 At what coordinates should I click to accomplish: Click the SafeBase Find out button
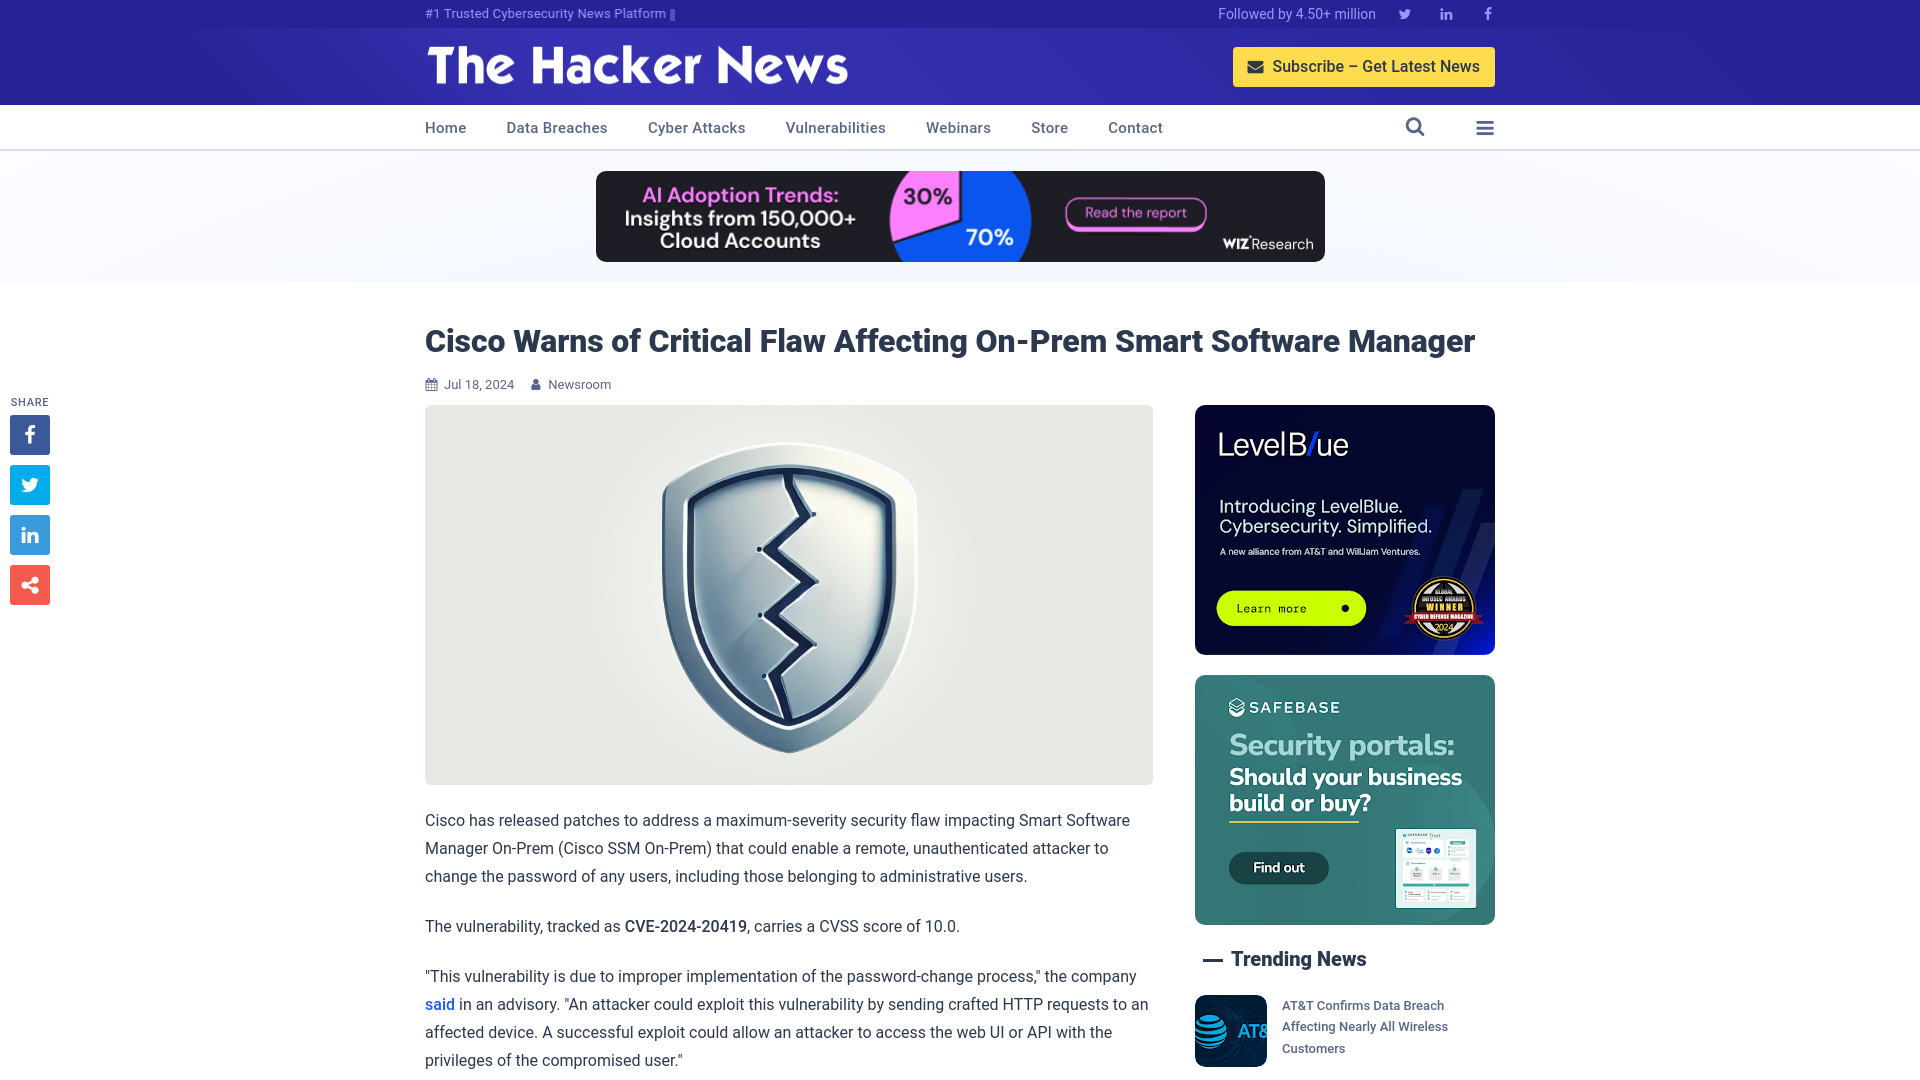(1278, 868)
